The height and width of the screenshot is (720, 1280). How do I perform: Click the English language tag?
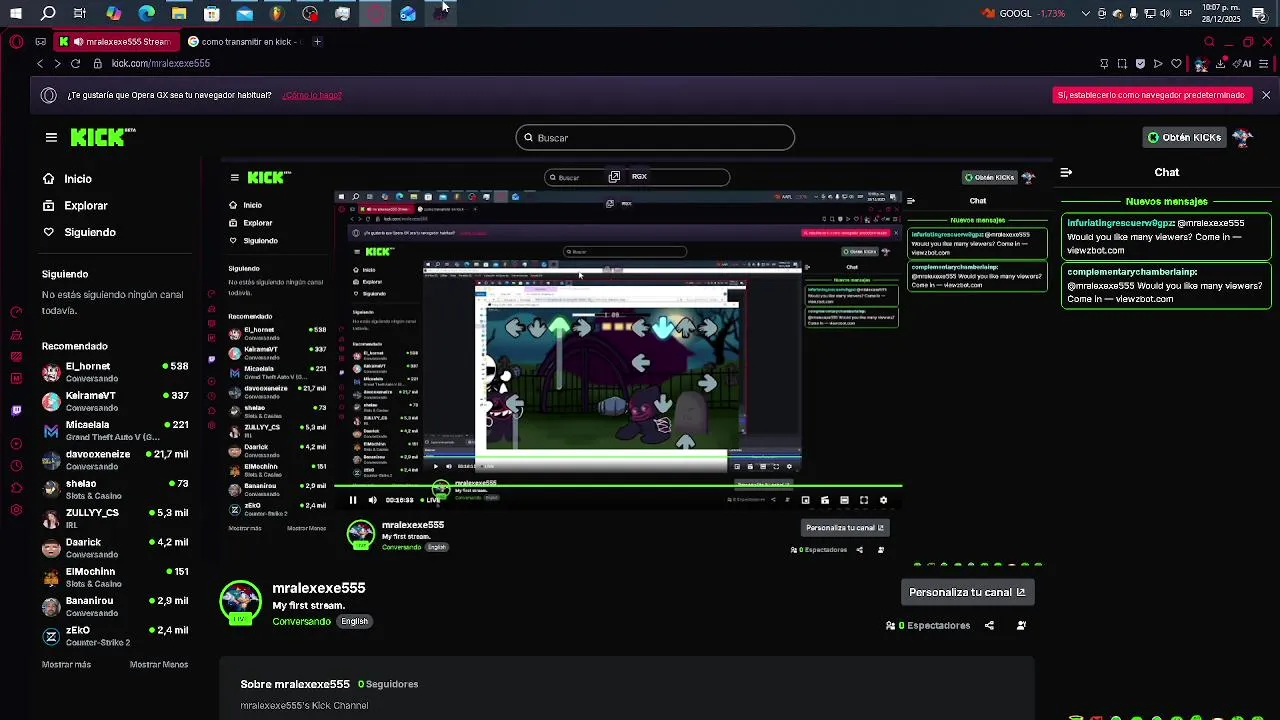[354, 621]
